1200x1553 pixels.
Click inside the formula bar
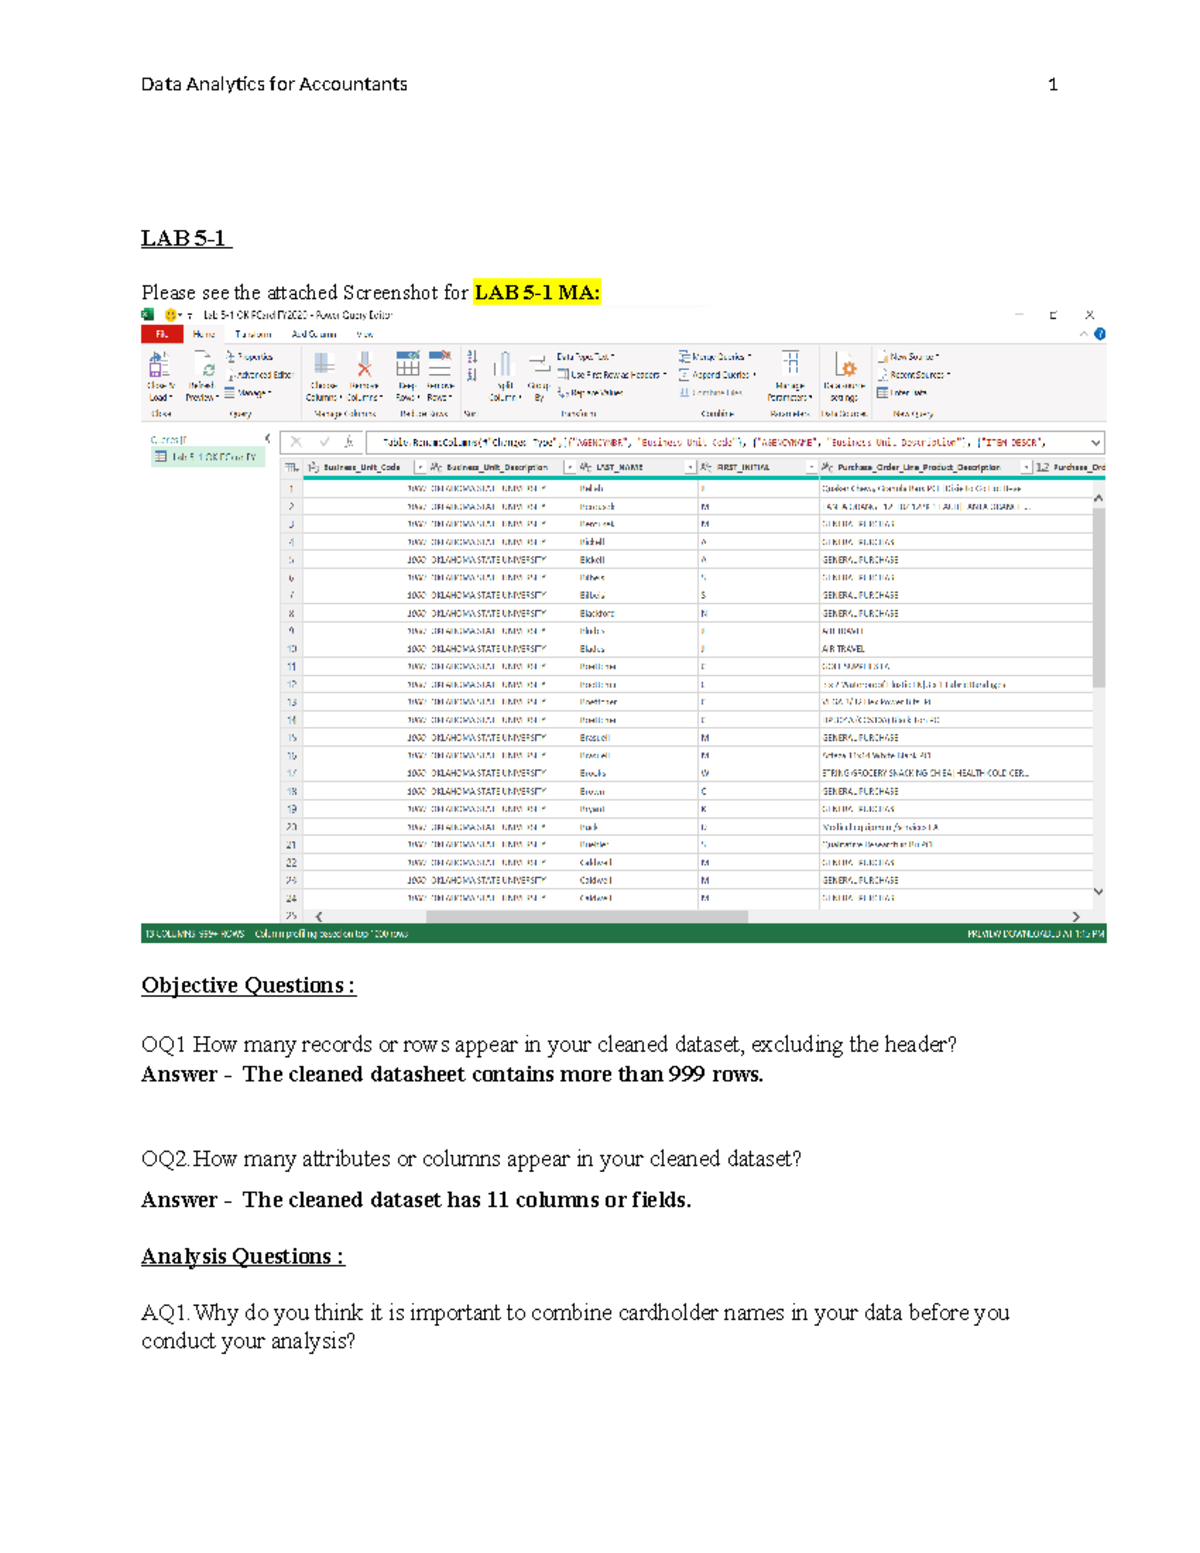pyautogui.click(x=700, y=440)
